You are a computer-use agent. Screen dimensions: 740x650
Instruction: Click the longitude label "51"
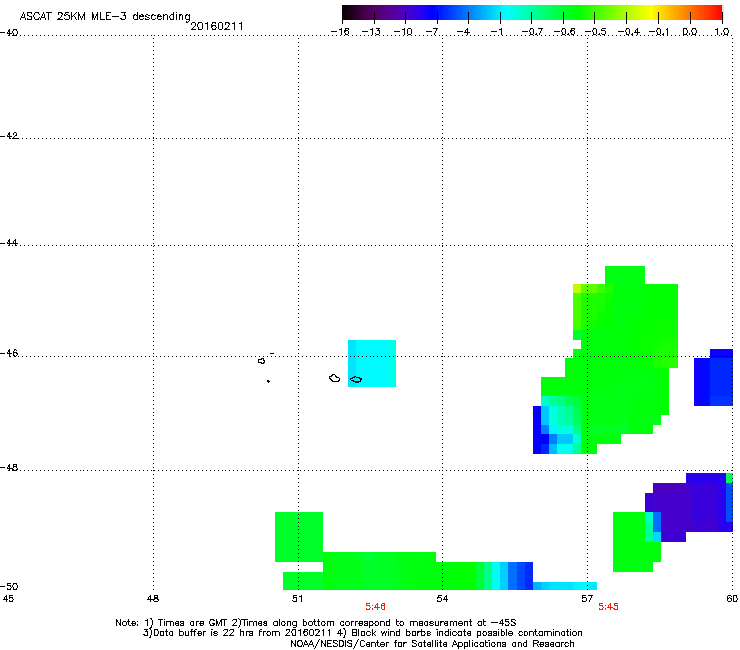[x=297, y=599]
